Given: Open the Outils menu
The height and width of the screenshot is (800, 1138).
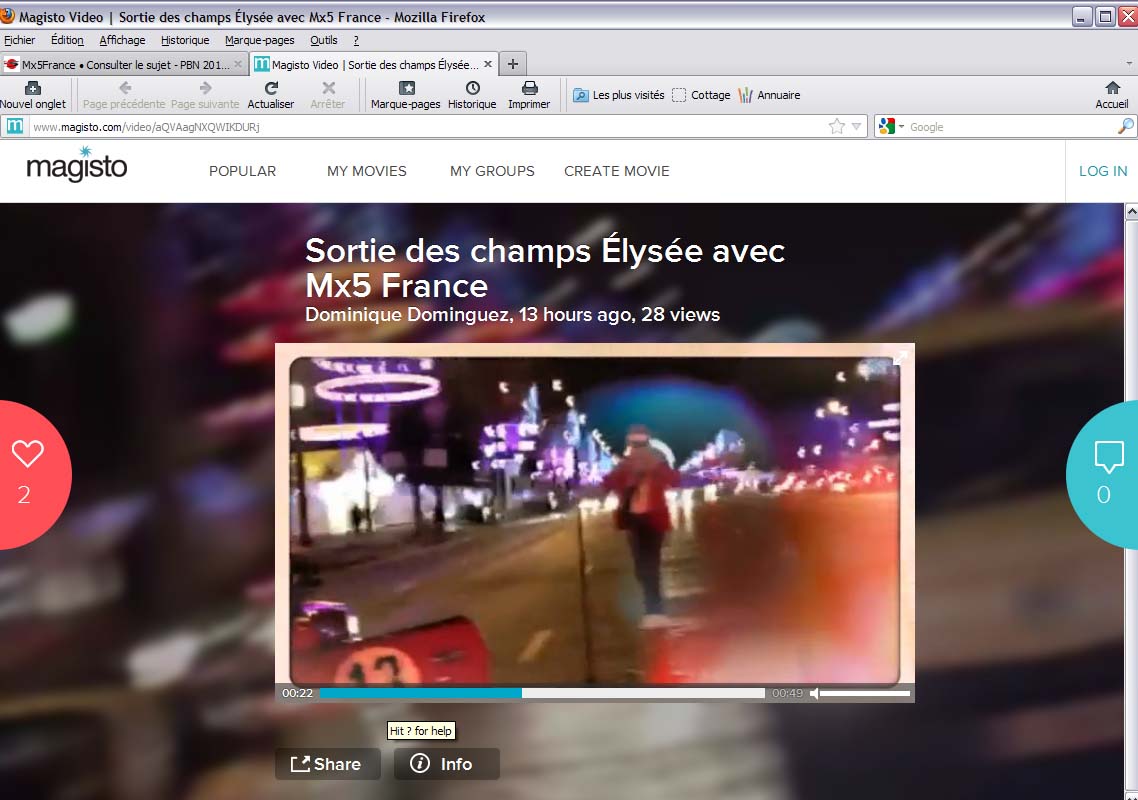Looking at the screenshot, I should pyautogui.click(x=324, y=40).
